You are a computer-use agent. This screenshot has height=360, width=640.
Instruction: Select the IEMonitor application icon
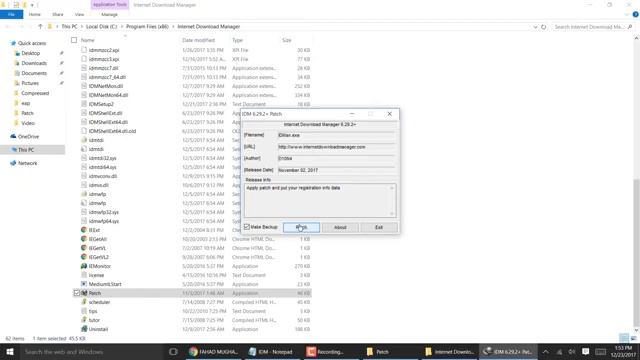pyautogui.click(x=84, y=266)
